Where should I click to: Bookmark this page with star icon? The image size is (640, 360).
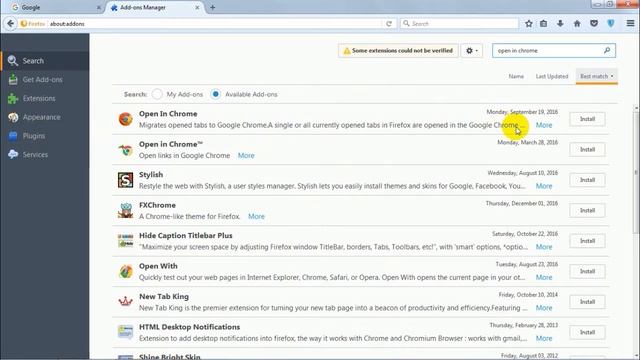point(529,24)
